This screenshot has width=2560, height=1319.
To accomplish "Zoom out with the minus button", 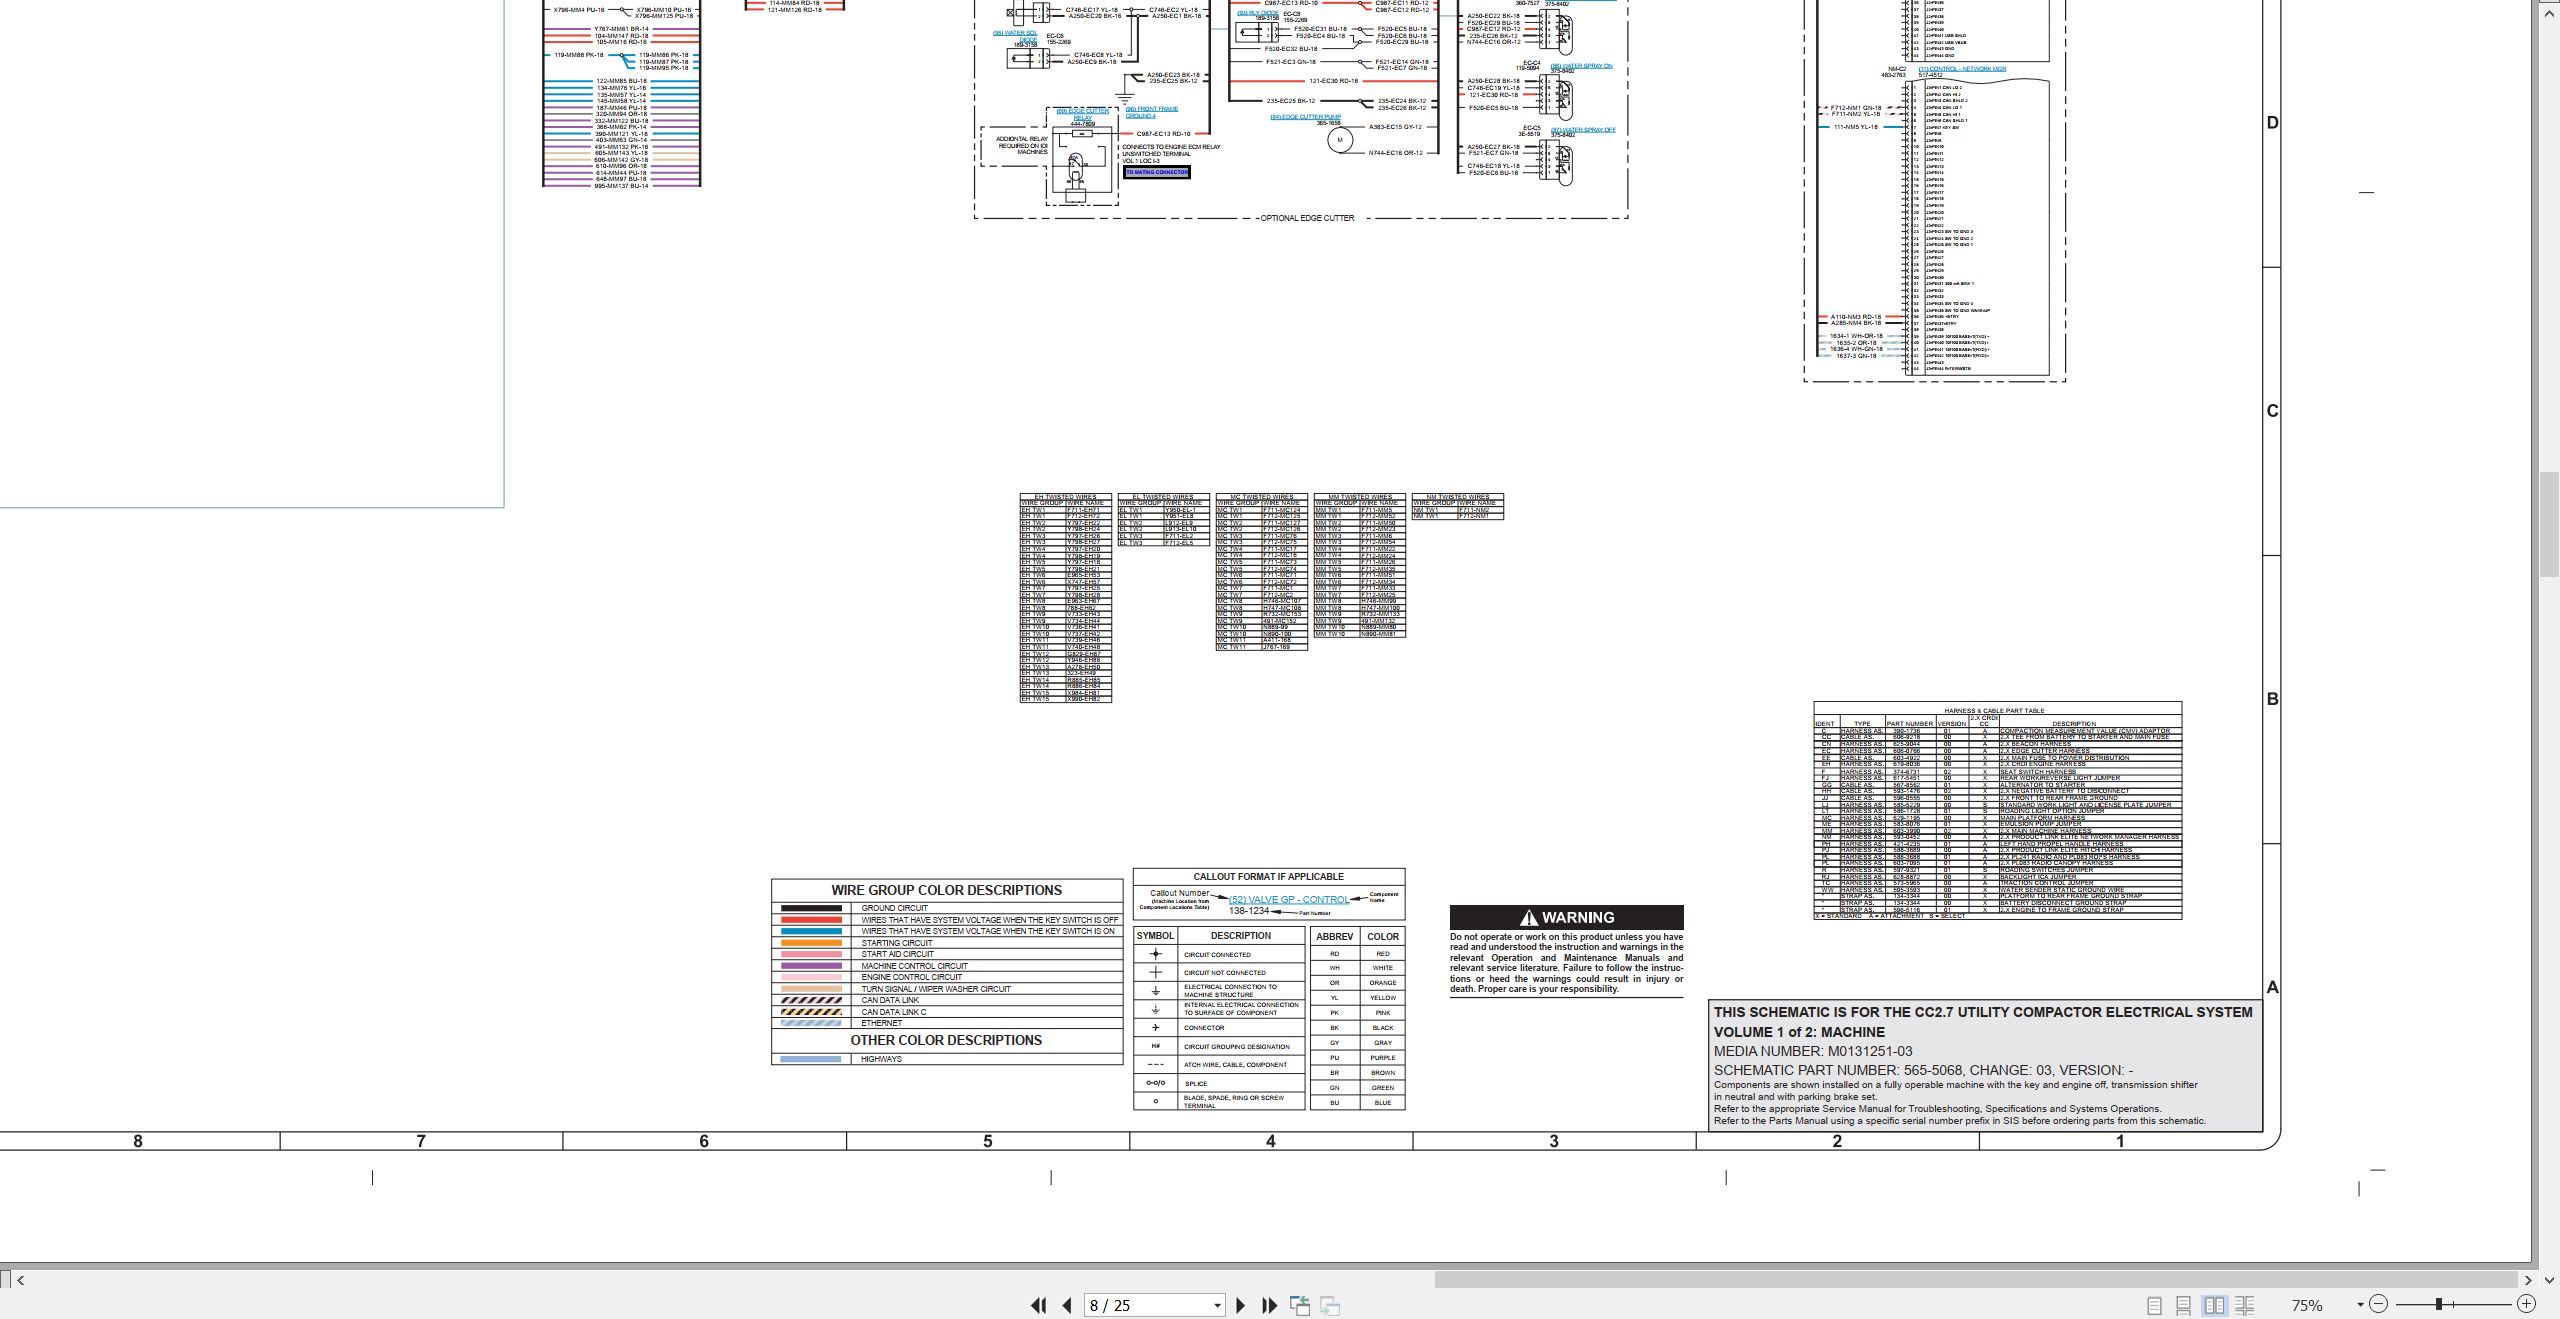I will click(x=2378, y=1304).
